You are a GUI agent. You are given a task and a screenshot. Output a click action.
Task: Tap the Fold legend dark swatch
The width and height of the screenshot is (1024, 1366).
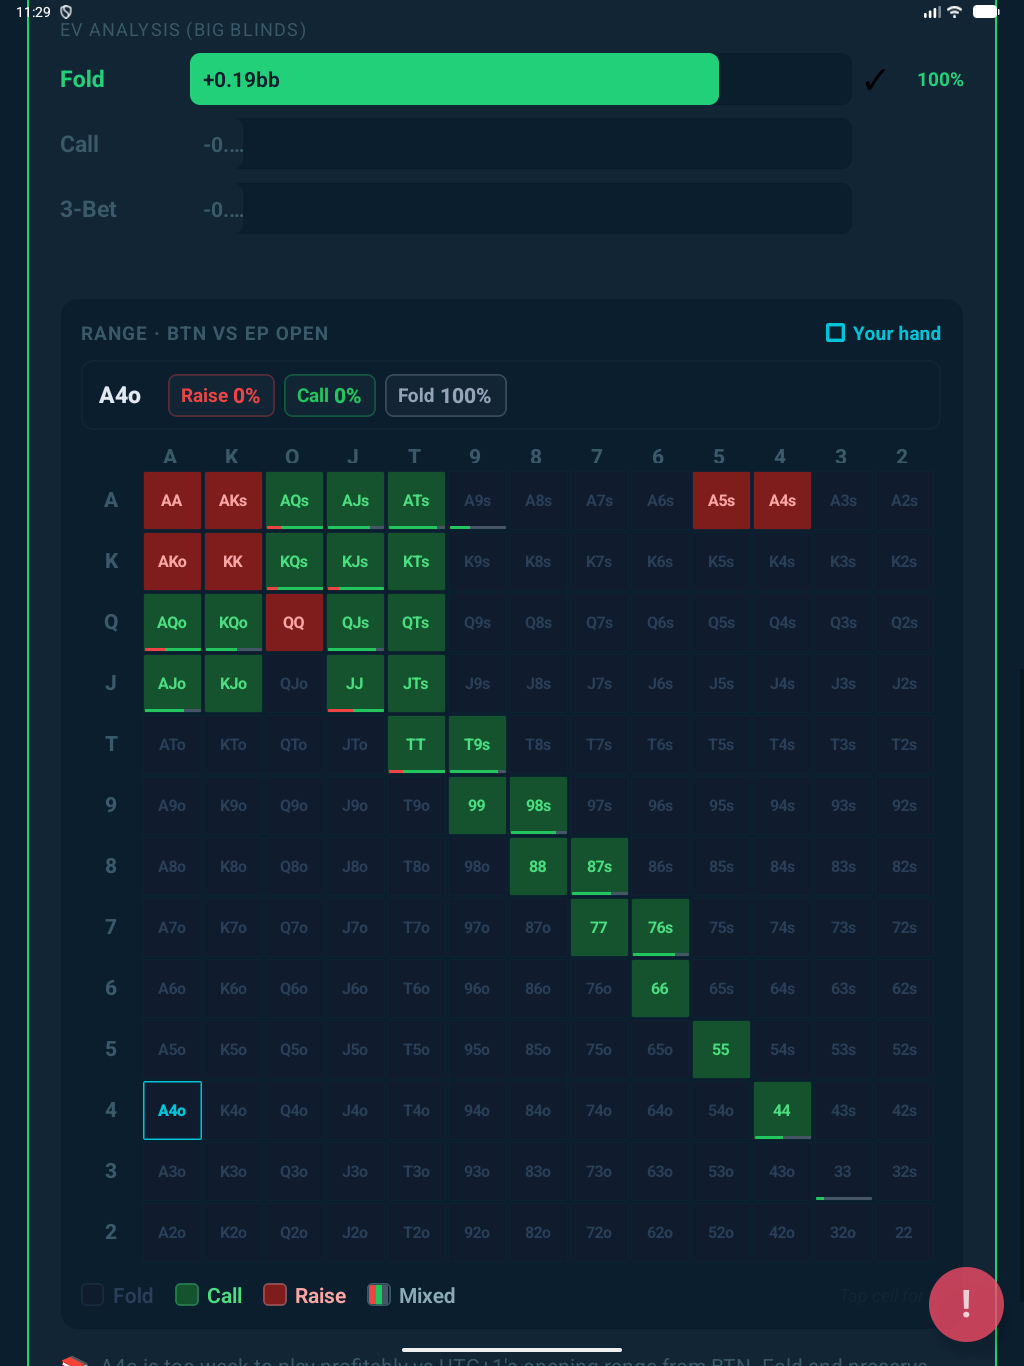click(x=92, y=1295)
